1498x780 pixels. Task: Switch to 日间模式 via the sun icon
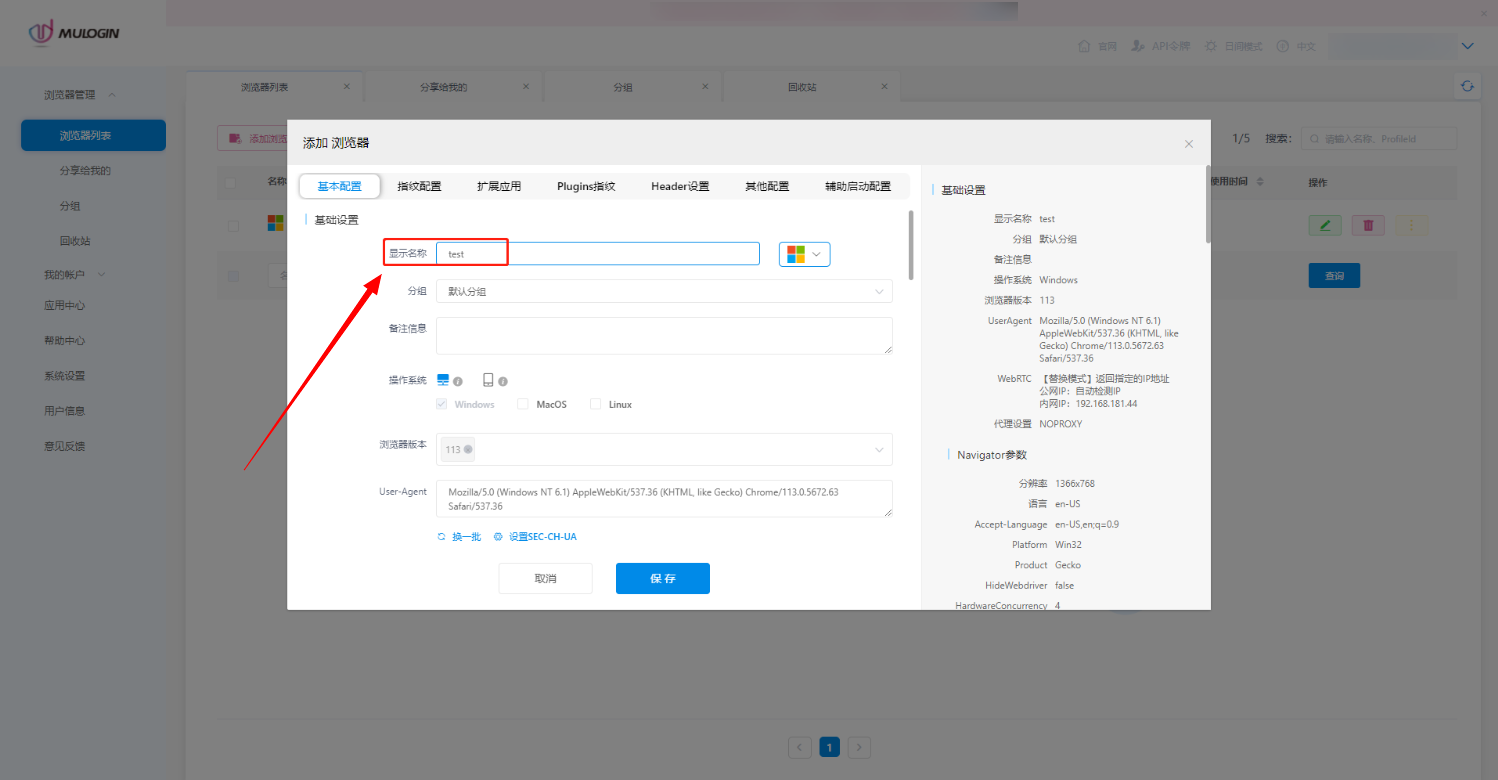pyautogui.click(x=1210, y=45)
